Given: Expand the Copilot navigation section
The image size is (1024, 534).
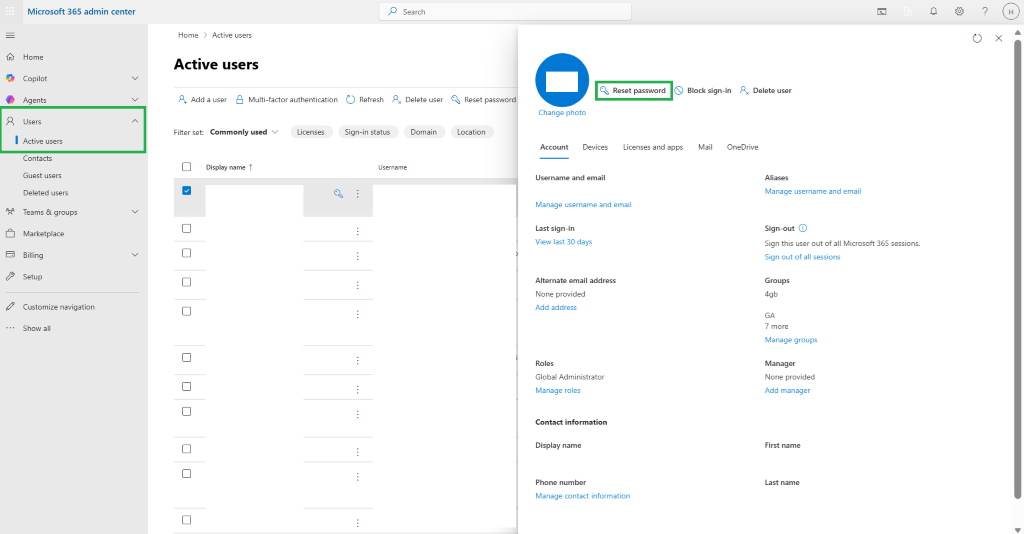Looking at the screenshot, I should point(135,78).
